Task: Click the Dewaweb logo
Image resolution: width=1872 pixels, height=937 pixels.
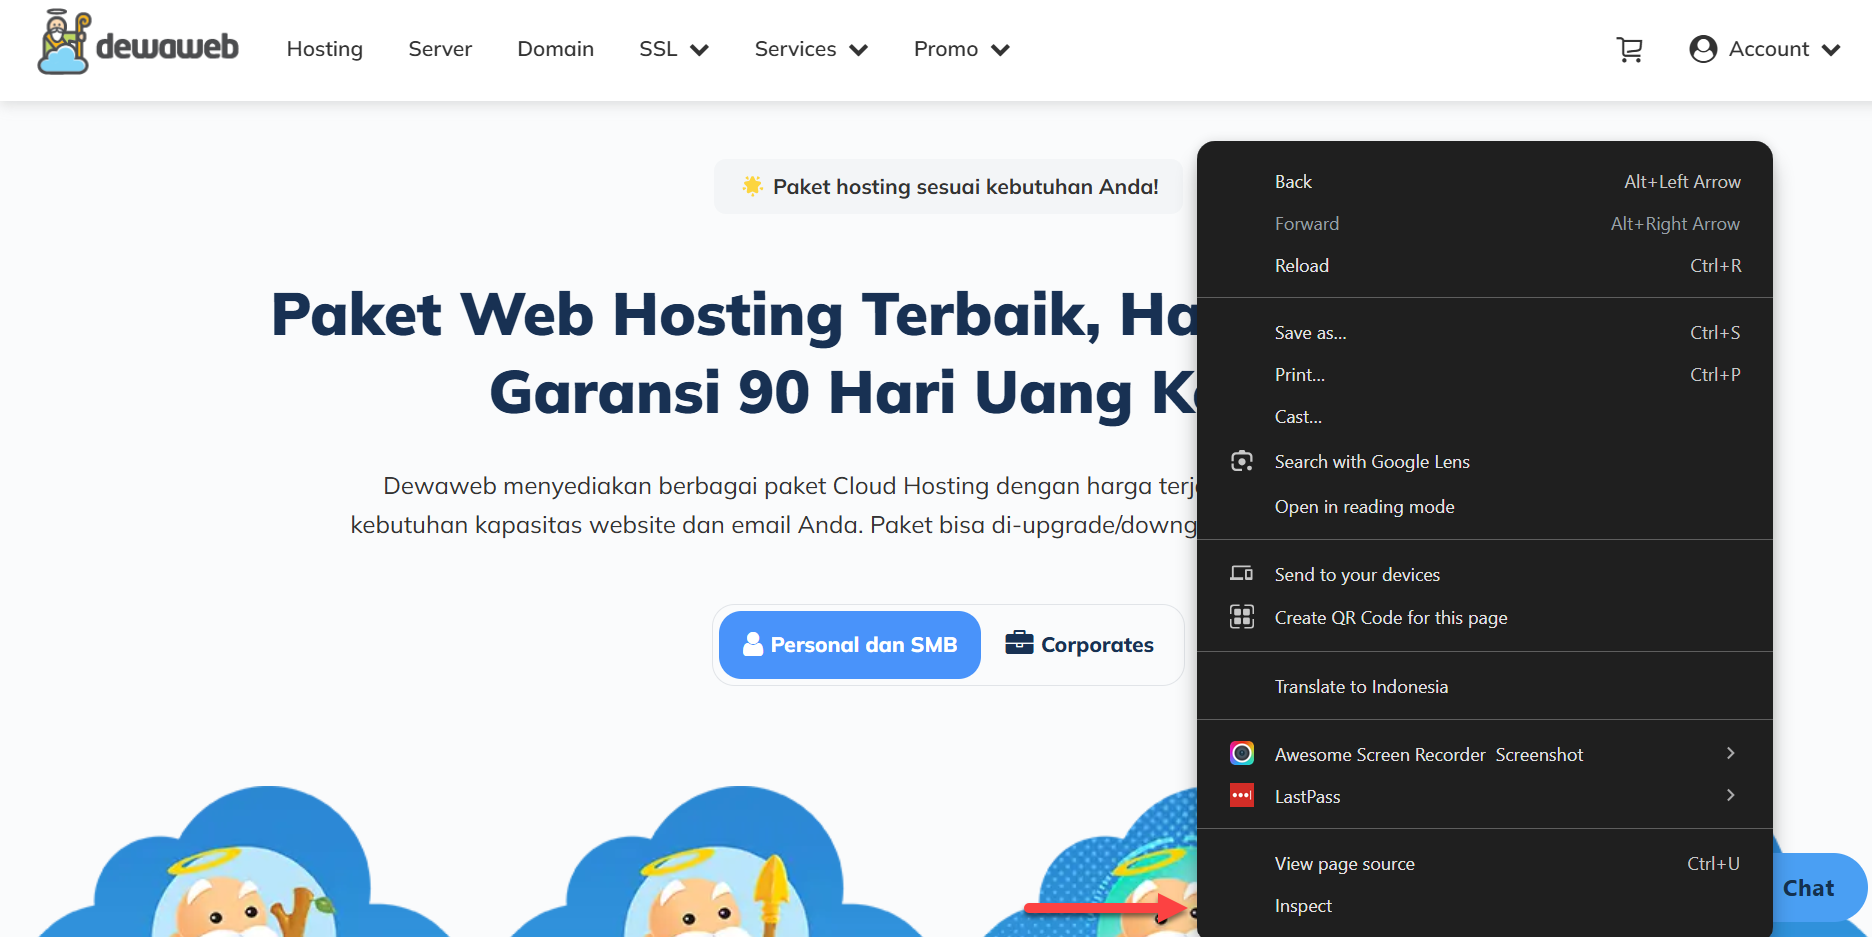Action: 138,43
